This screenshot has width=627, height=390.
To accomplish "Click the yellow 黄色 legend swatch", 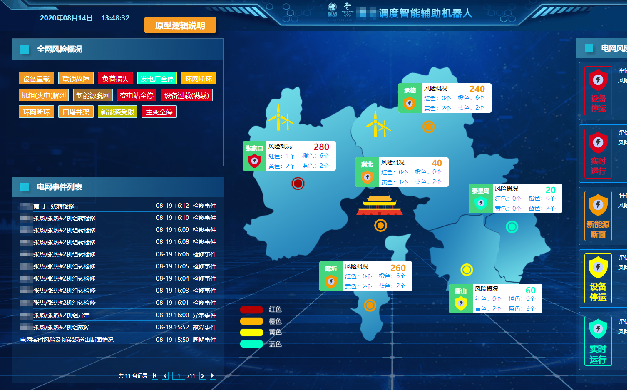I will pos(252,332).
